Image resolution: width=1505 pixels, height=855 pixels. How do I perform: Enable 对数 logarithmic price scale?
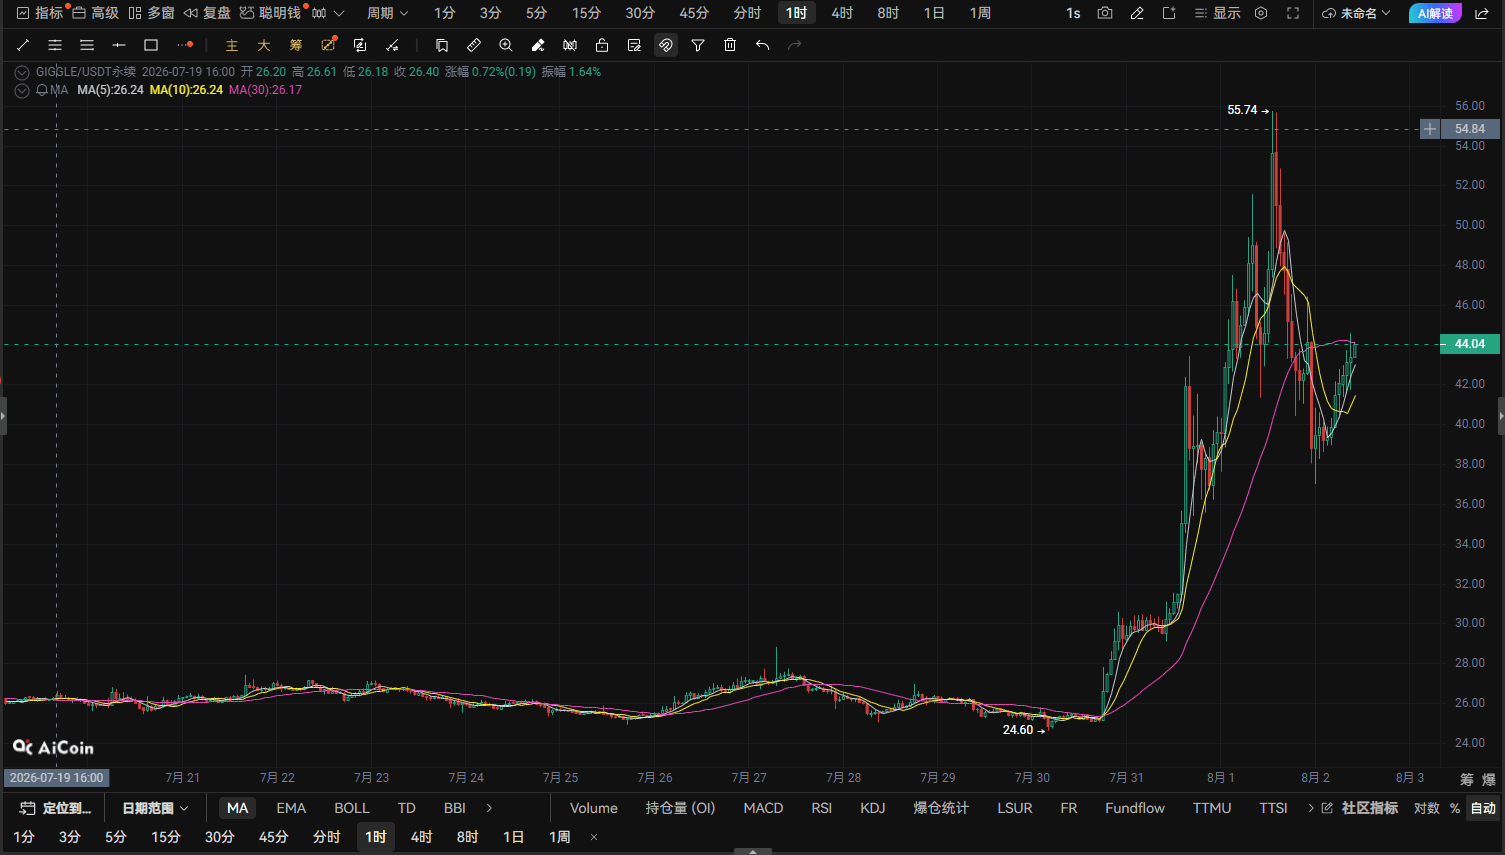1427,808
